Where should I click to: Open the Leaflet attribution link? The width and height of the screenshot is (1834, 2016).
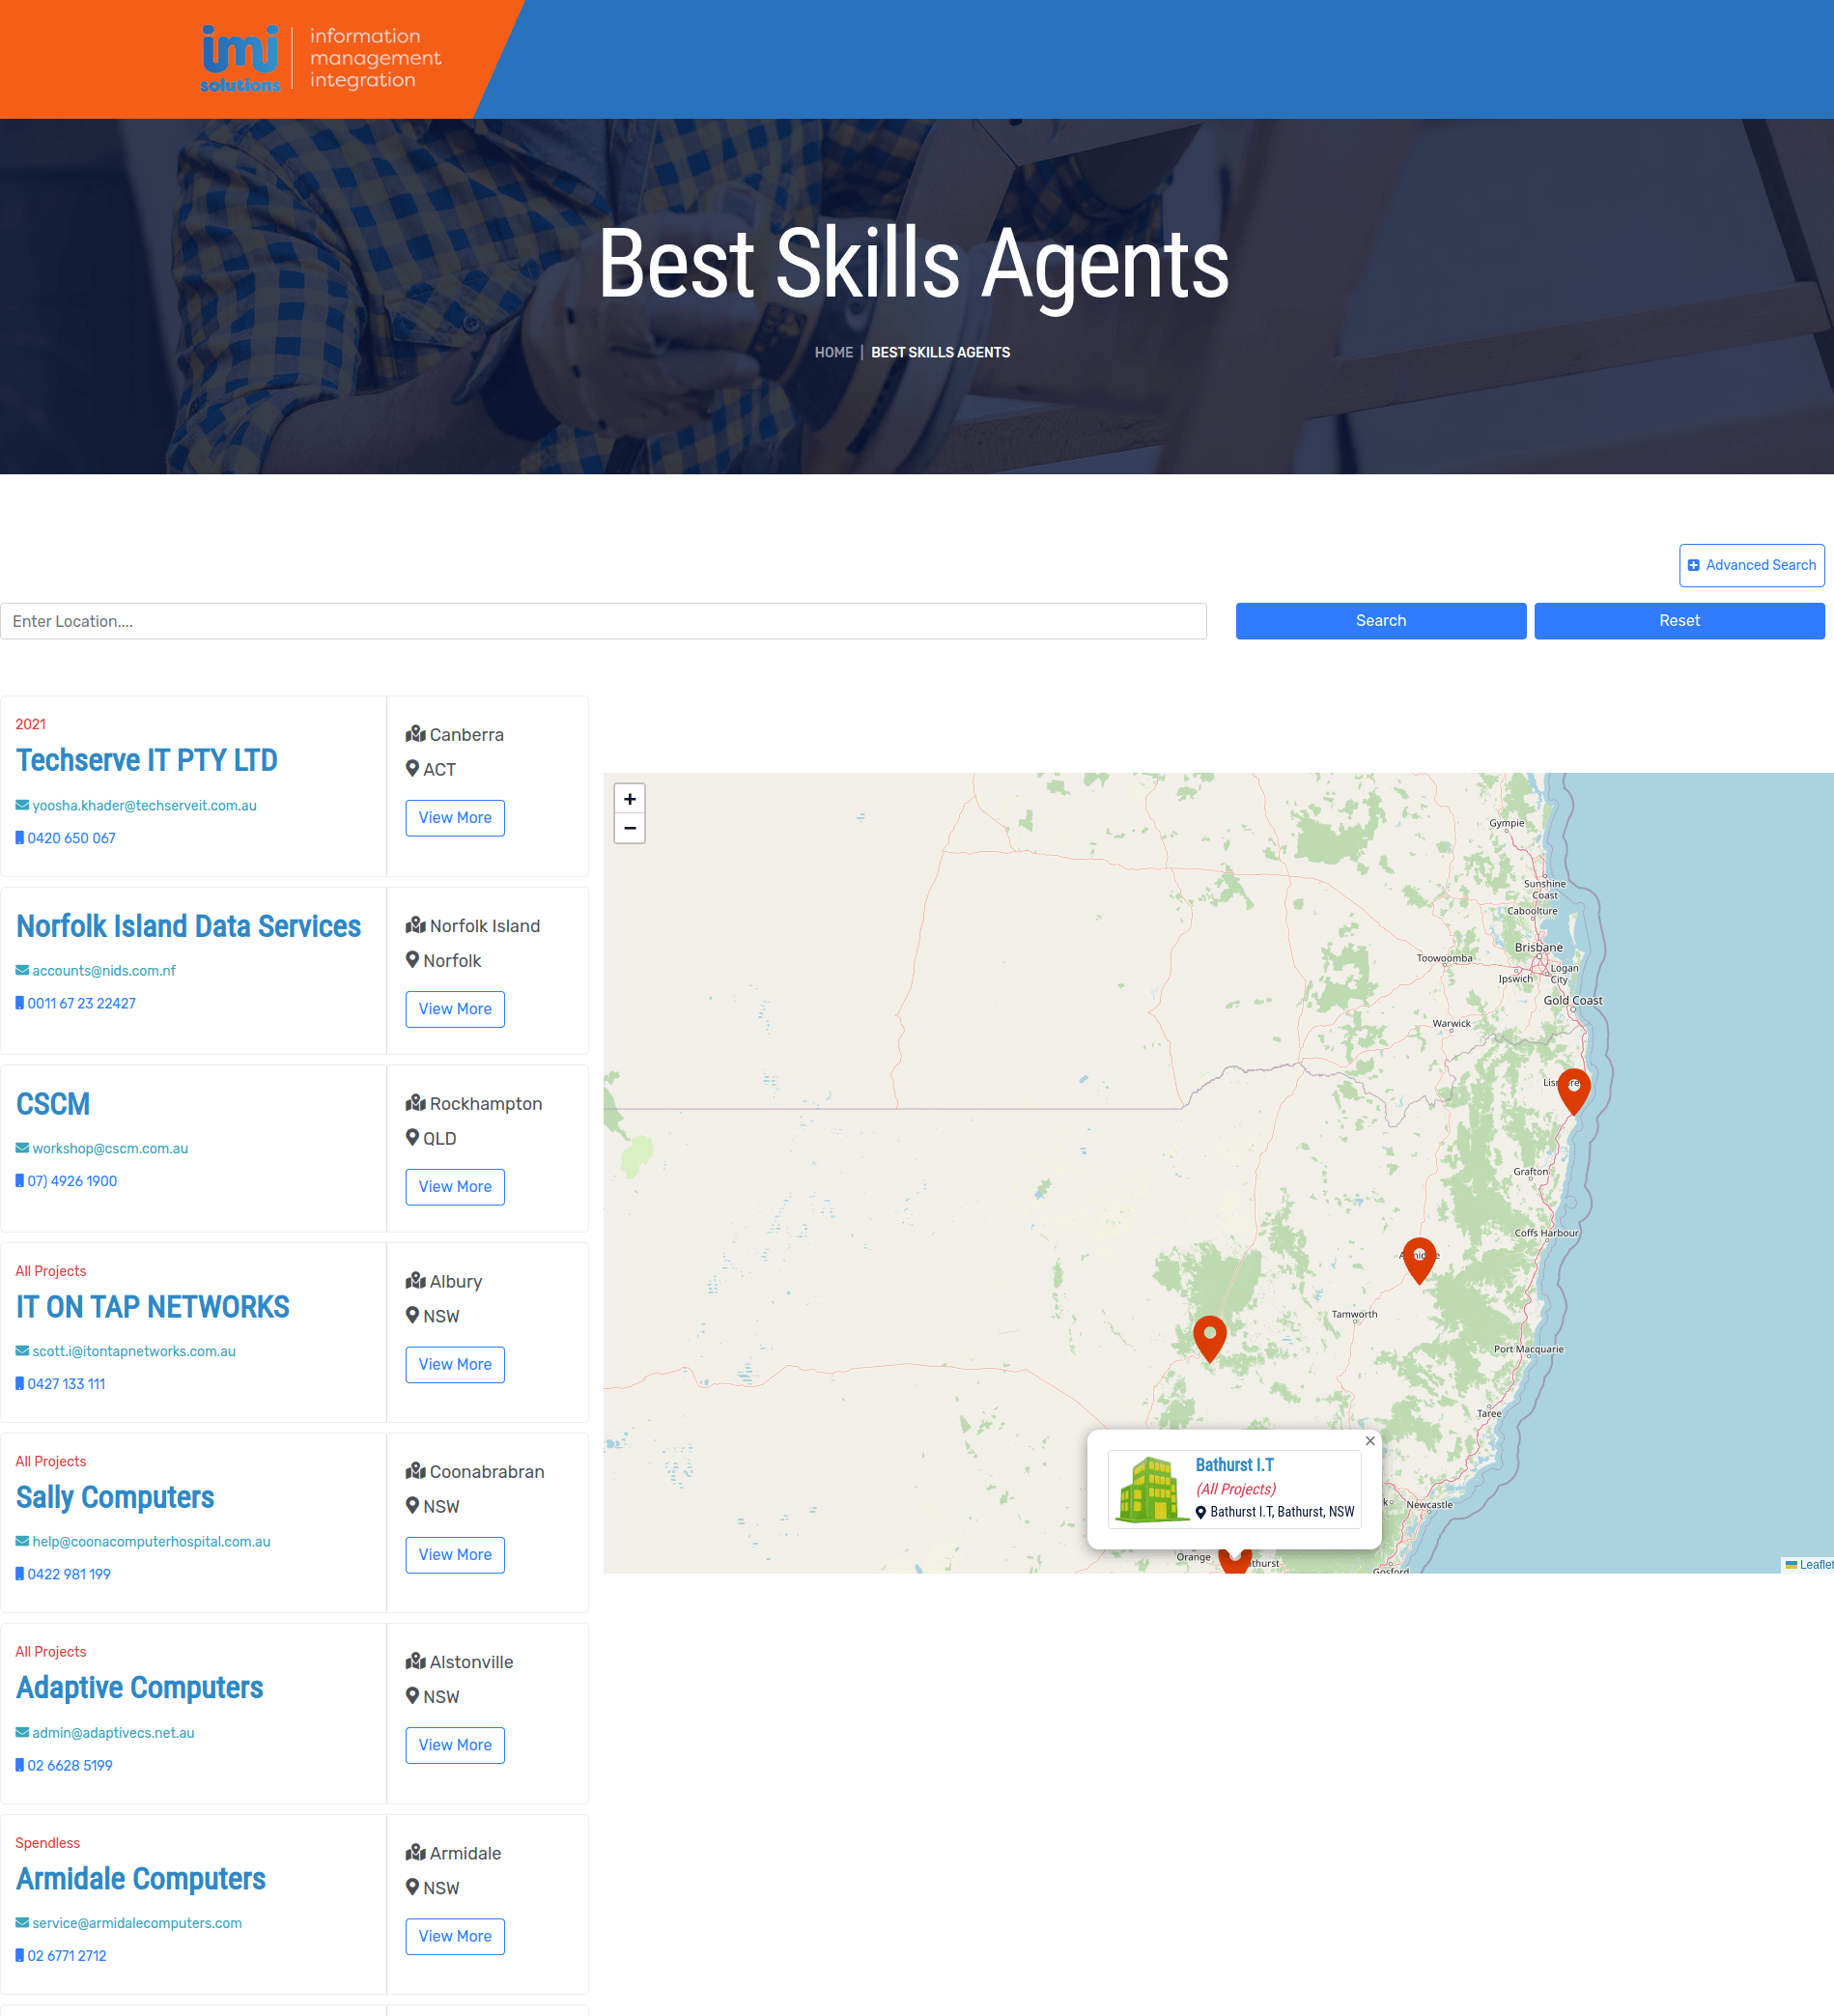pyautogui.click(x=1815, y=1564)
